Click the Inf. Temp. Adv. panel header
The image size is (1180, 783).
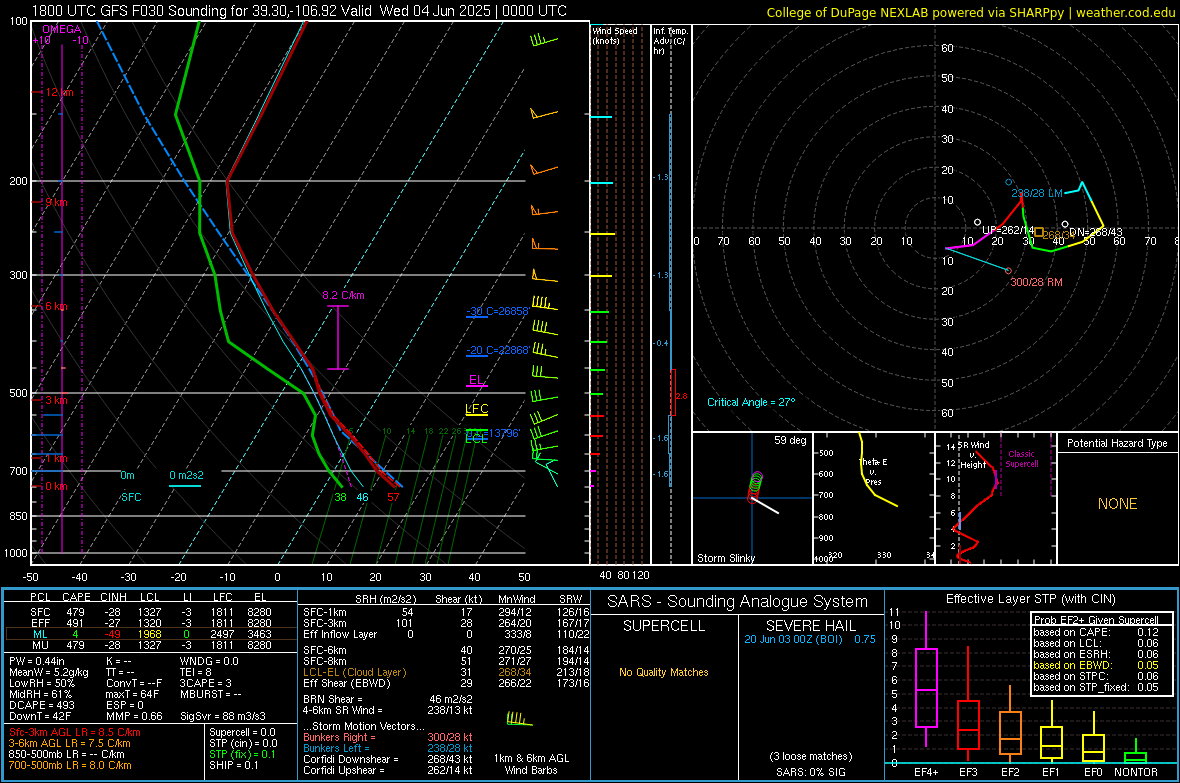click(670, 41)
